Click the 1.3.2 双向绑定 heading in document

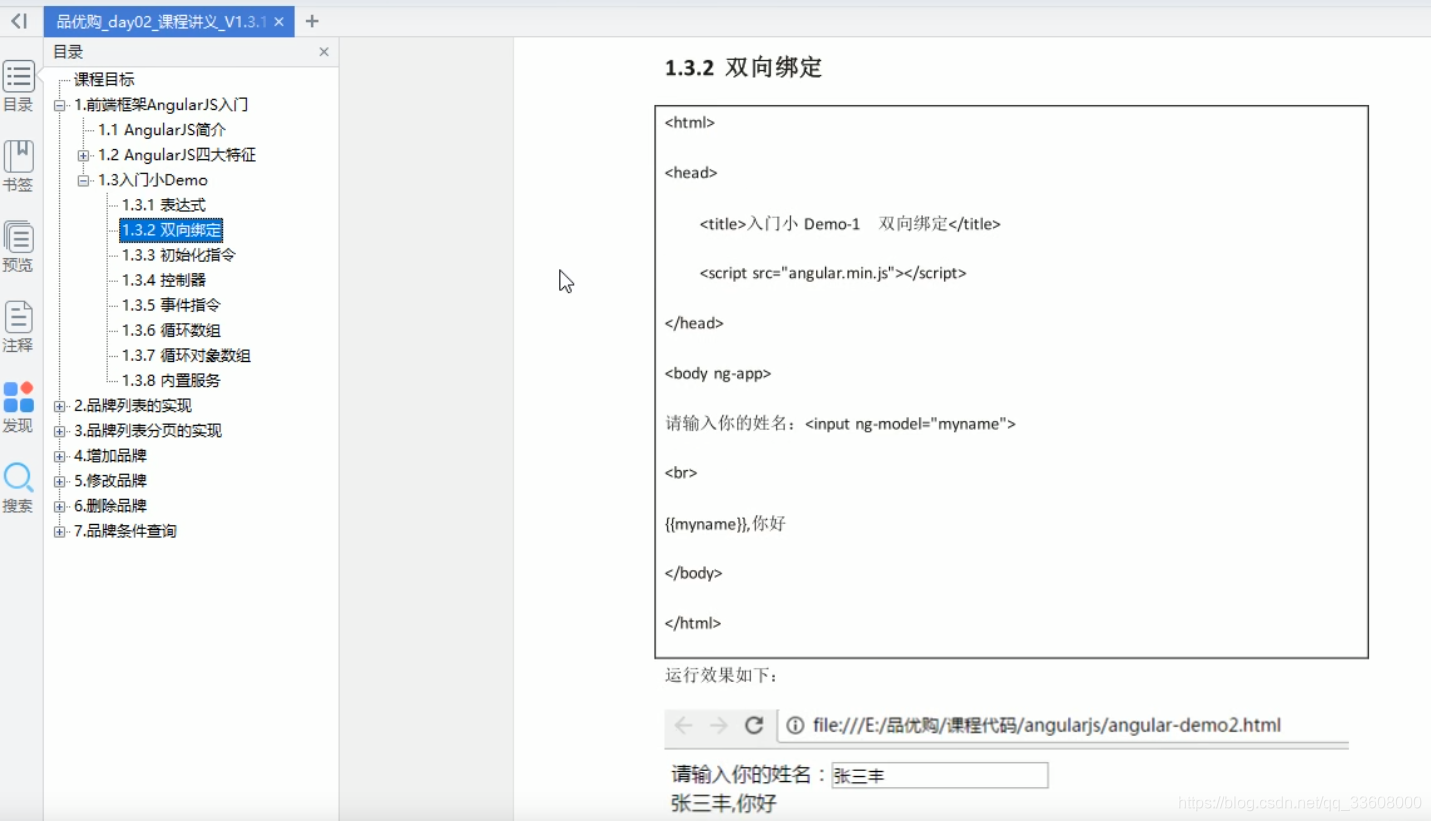(x=743, y=68)
